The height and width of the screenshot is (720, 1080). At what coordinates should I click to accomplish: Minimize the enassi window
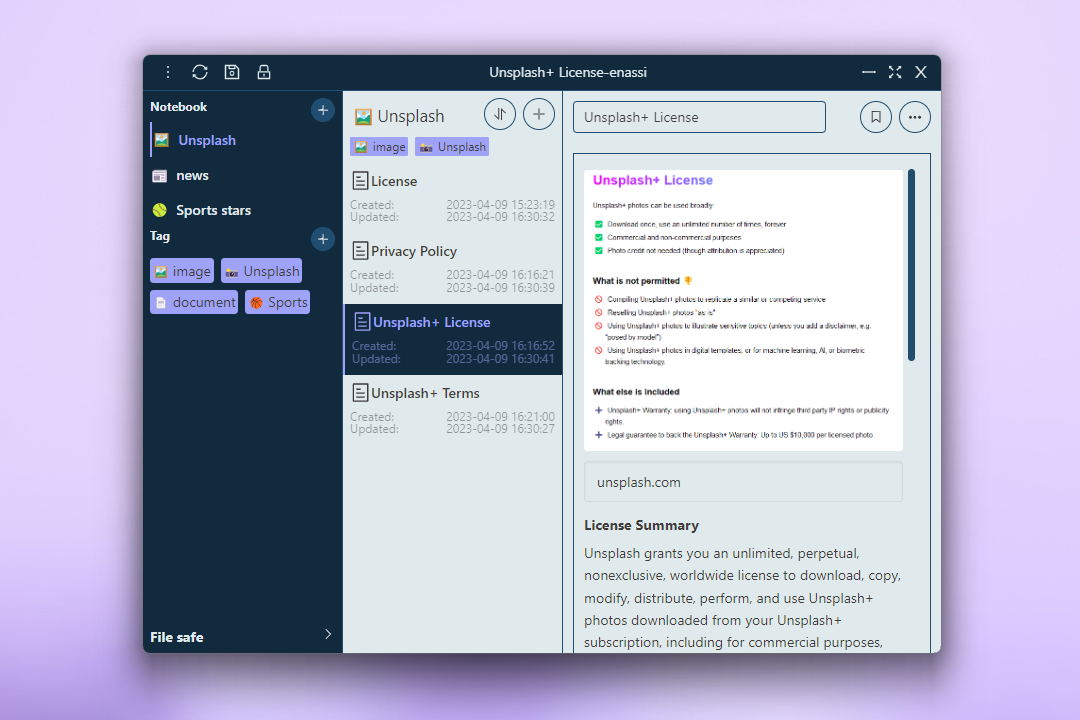[x=869, y=72]
